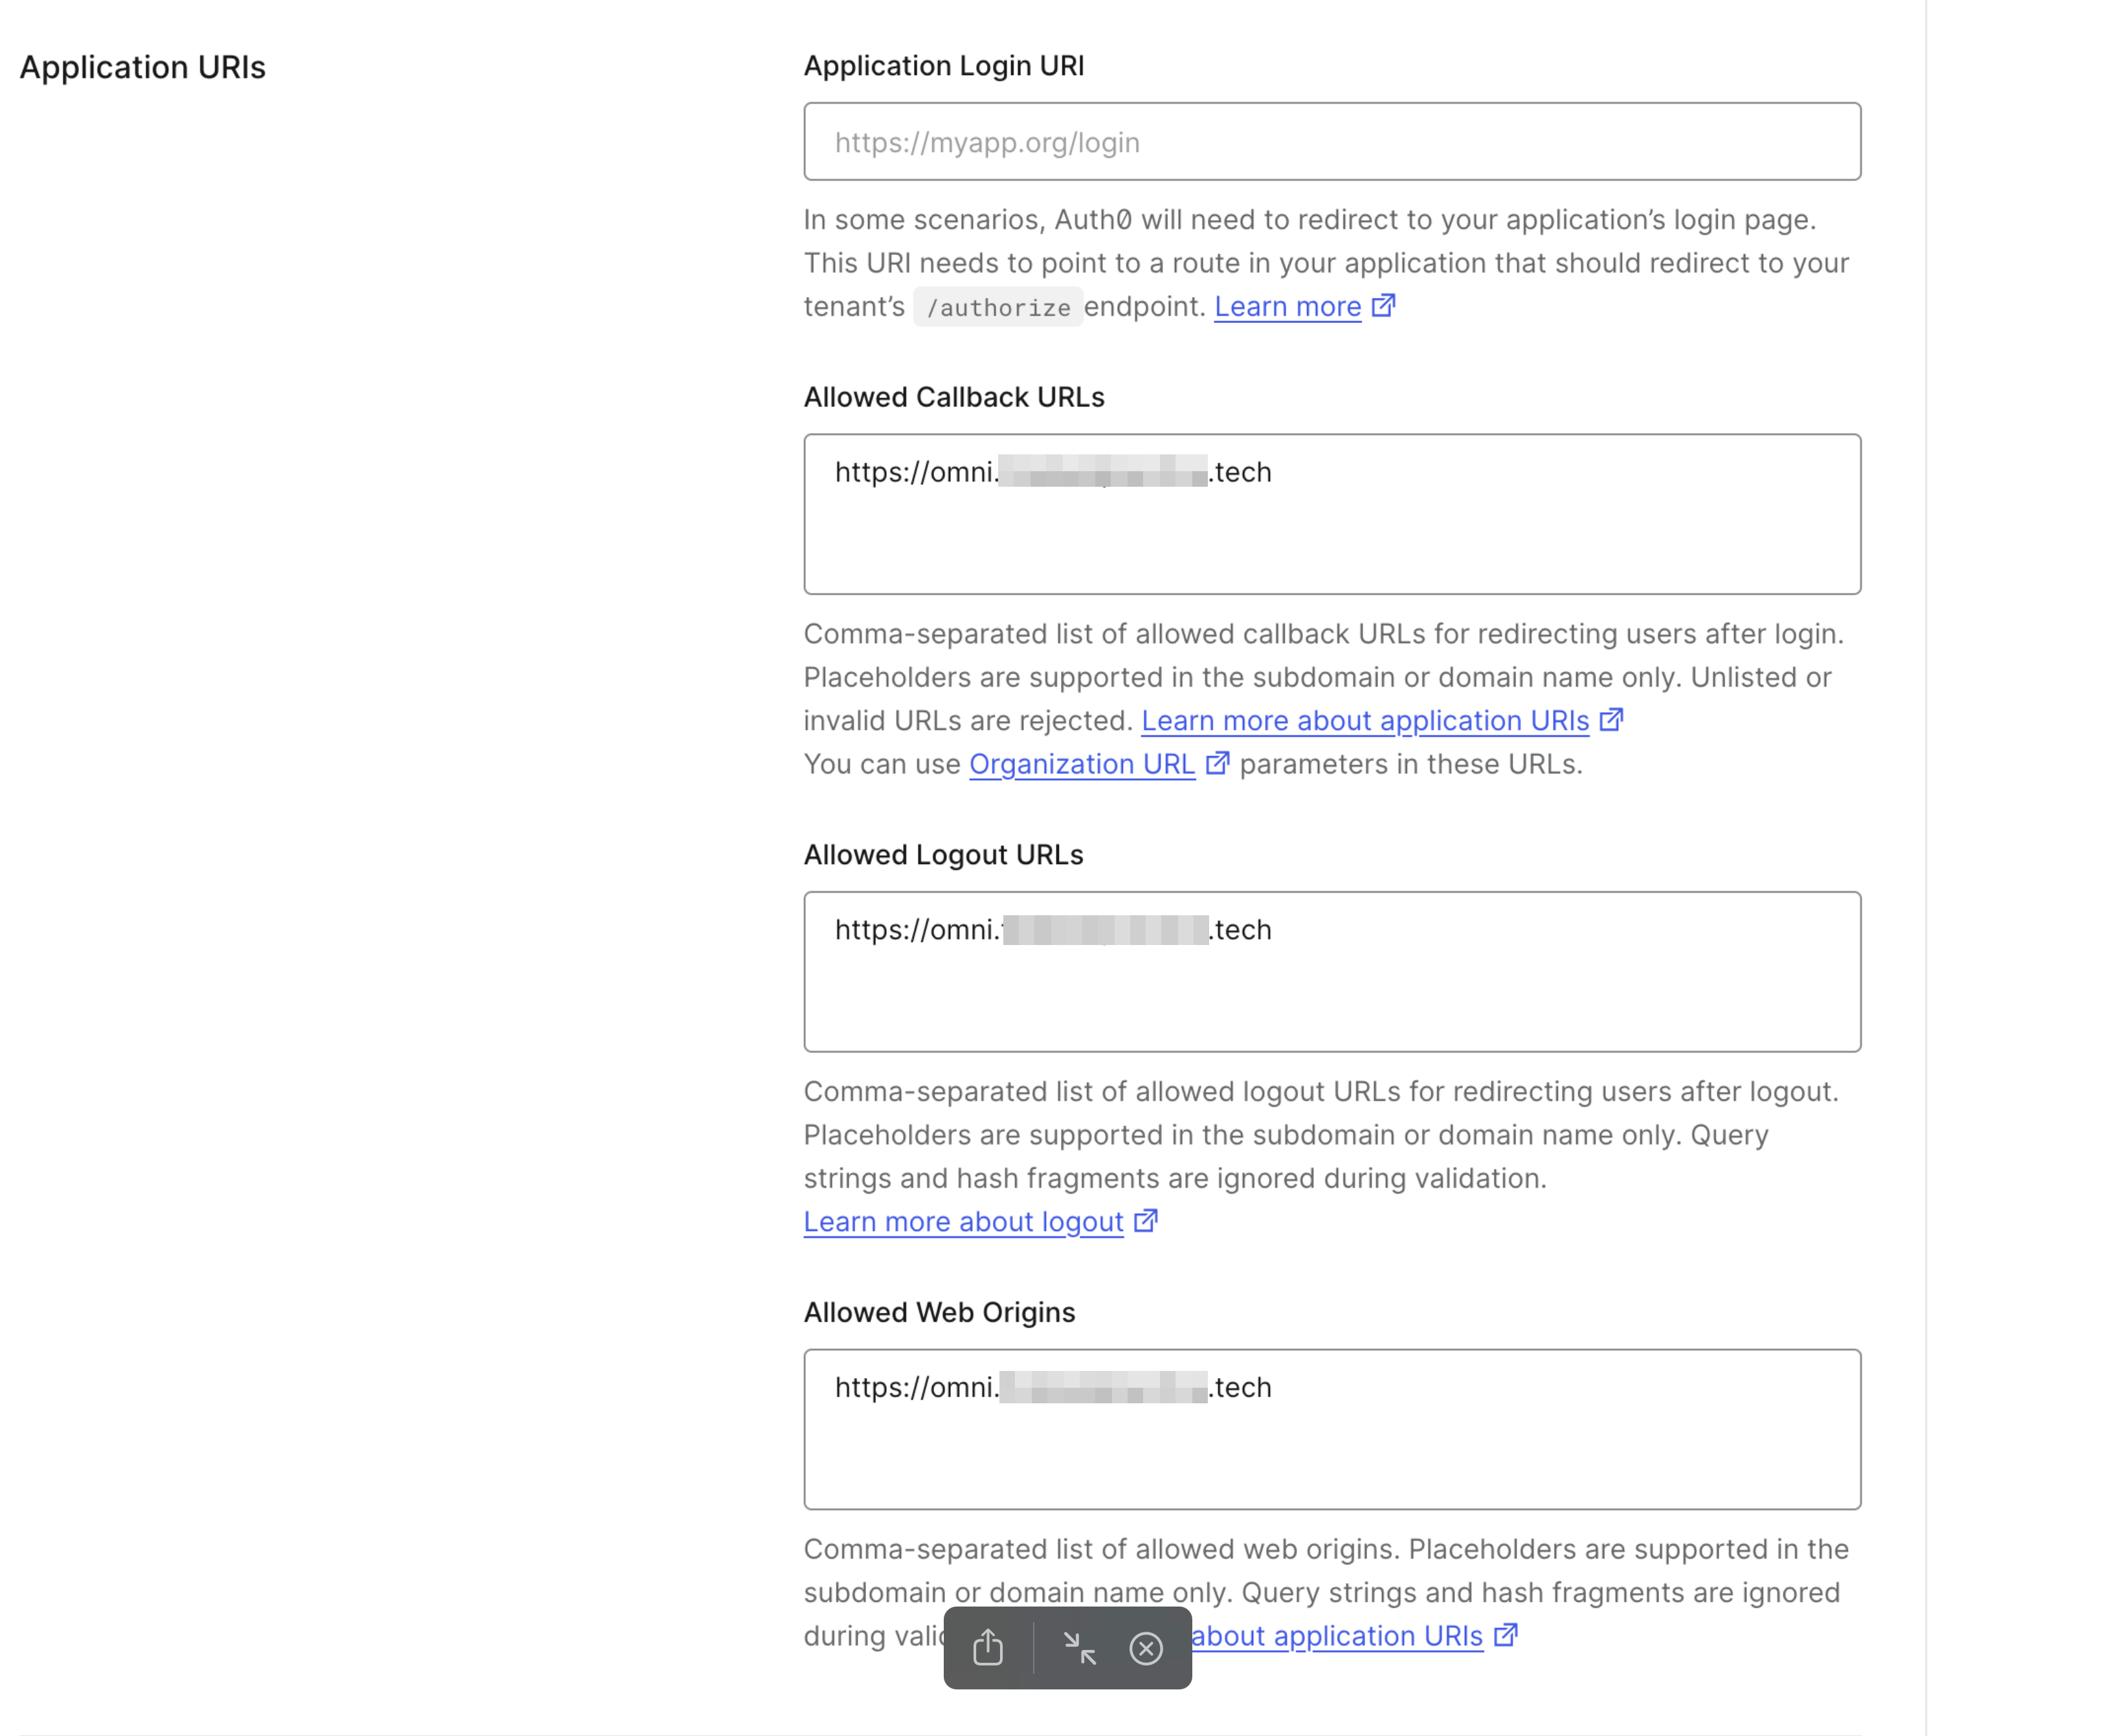
Task: Open "Learn more about logout"
Action: point(962,1221)
